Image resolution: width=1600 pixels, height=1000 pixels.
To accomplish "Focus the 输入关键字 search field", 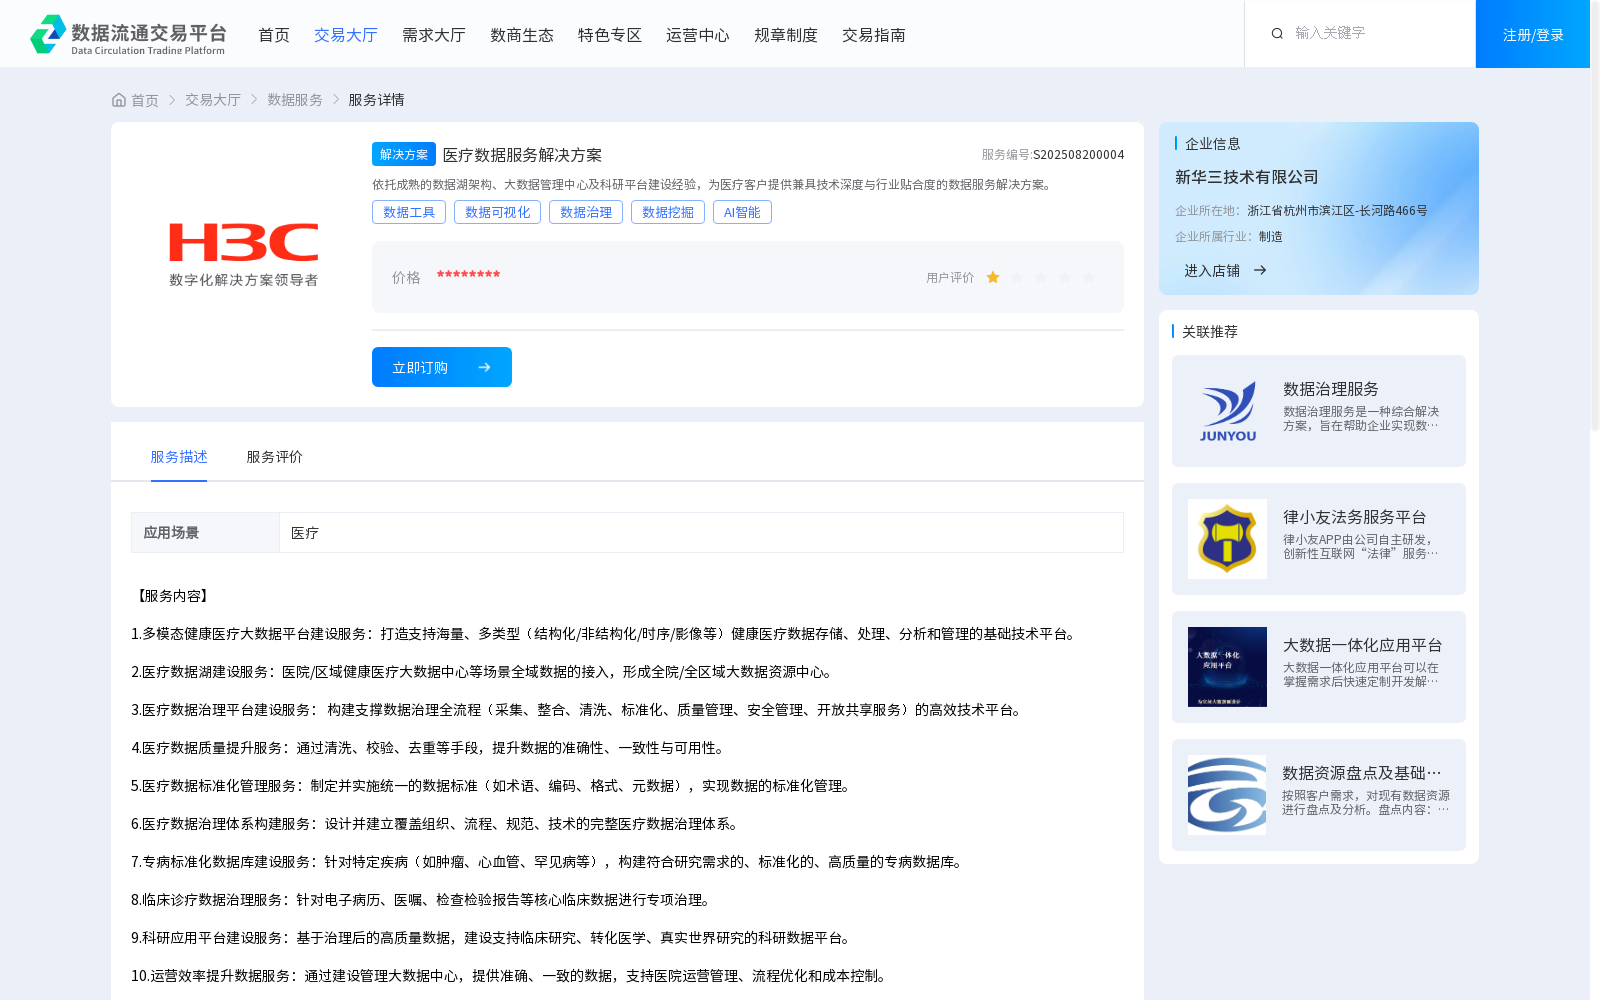I will pyautogui.click(x=1375, y=33).
